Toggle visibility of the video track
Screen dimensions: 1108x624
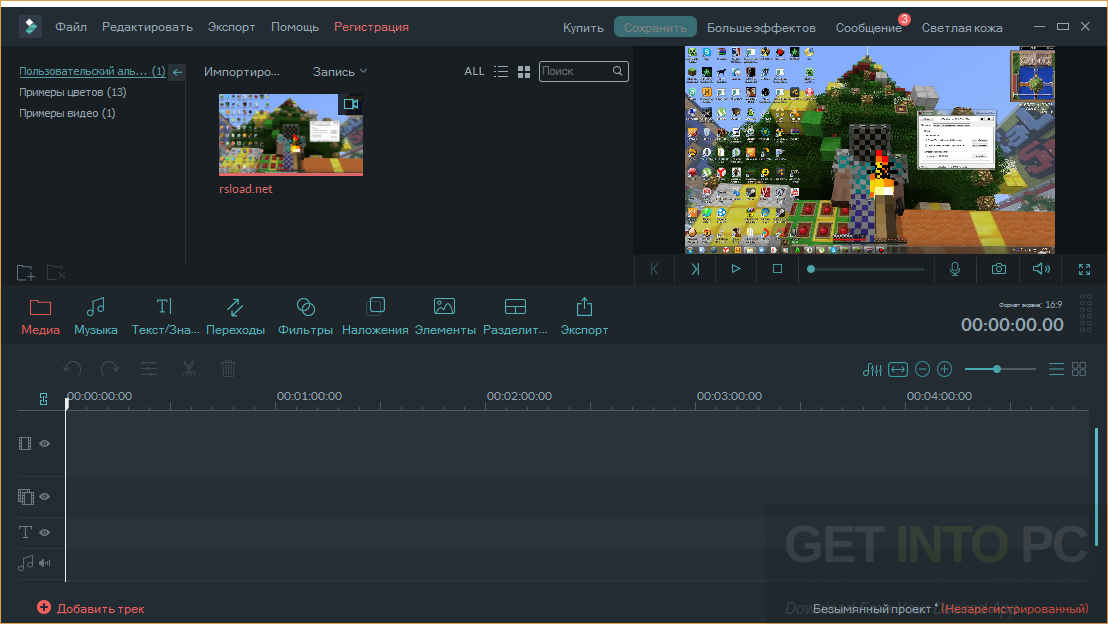pos(44,443)
